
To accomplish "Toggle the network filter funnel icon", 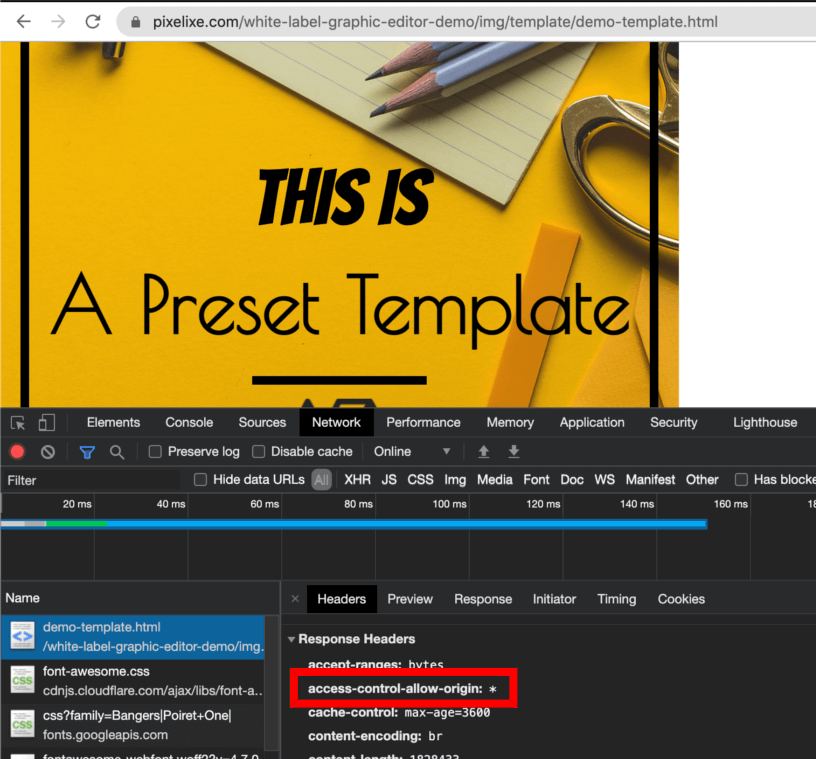I will pos(87,452).
